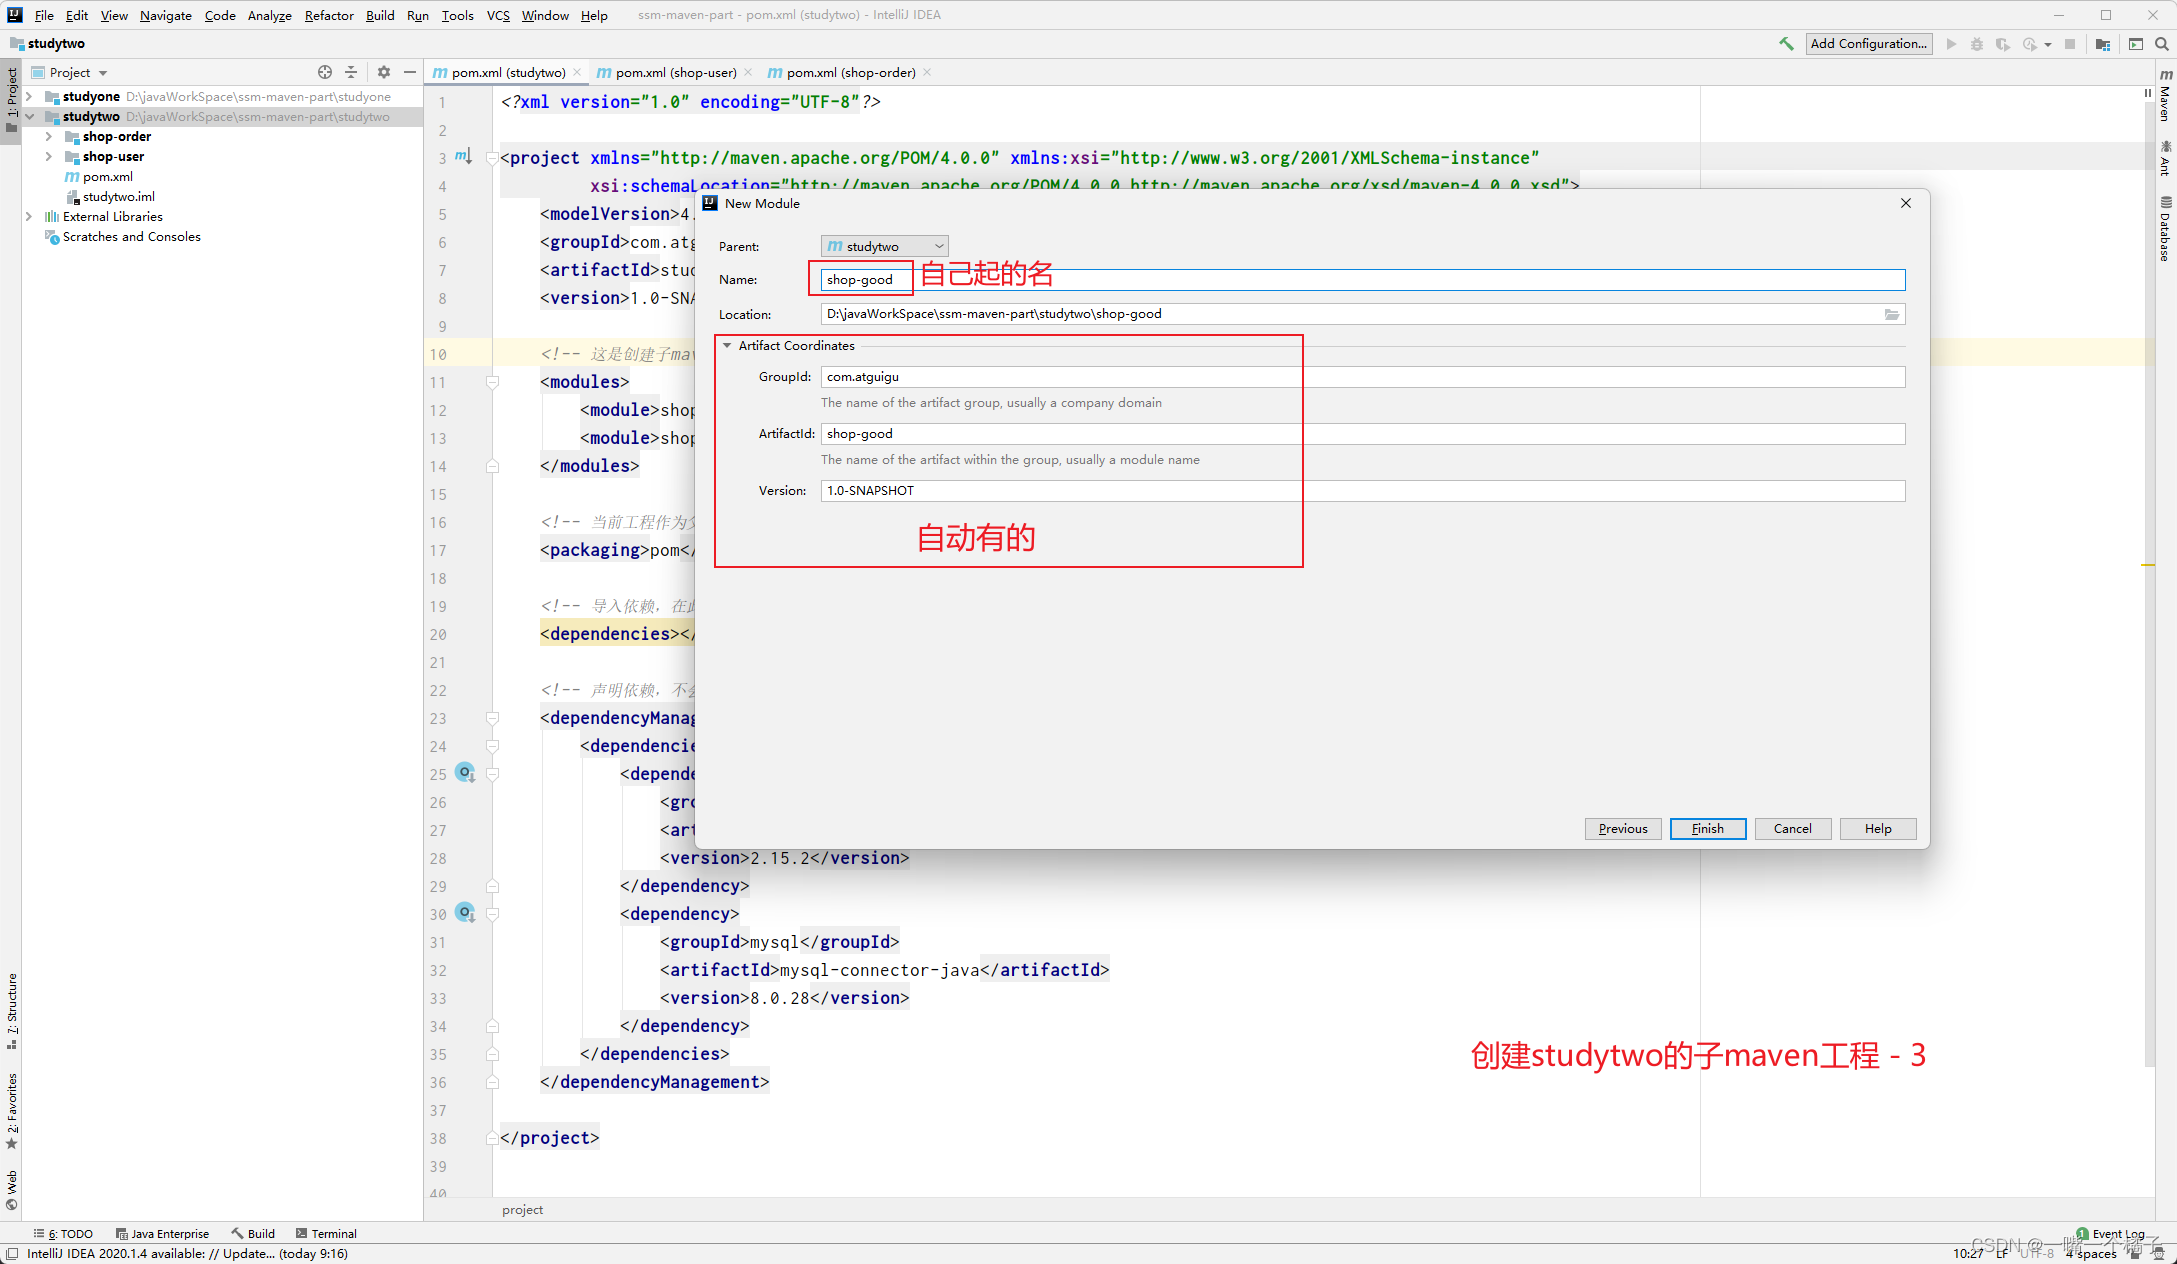Expand the shop-user folder node
Screen dimensions: 2177x1264
(48, 156)
